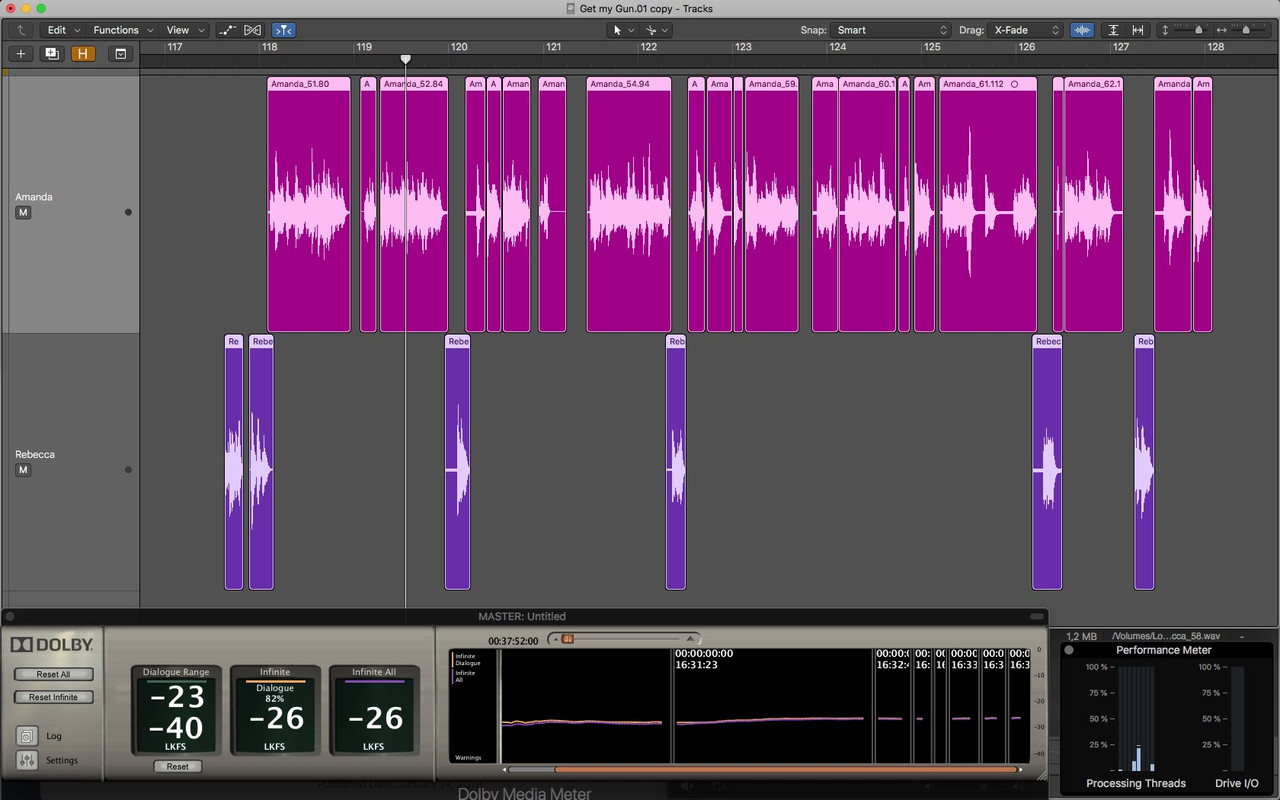Mute the Amanda track
Viewport: 1280px width, 800px height.
[x=23, y=213]
